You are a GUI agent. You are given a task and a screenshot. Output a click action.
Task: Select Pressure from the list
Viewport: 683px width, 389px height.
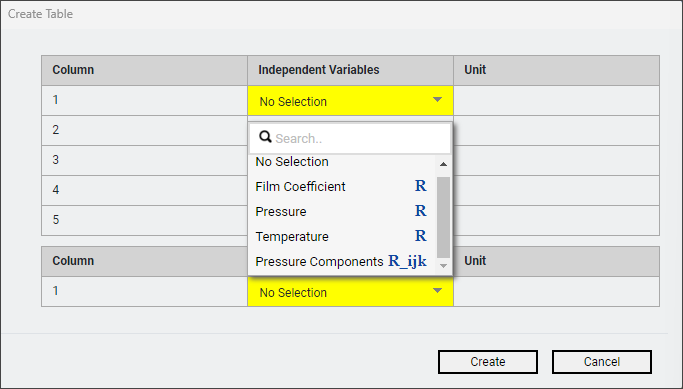pos(342,211)
